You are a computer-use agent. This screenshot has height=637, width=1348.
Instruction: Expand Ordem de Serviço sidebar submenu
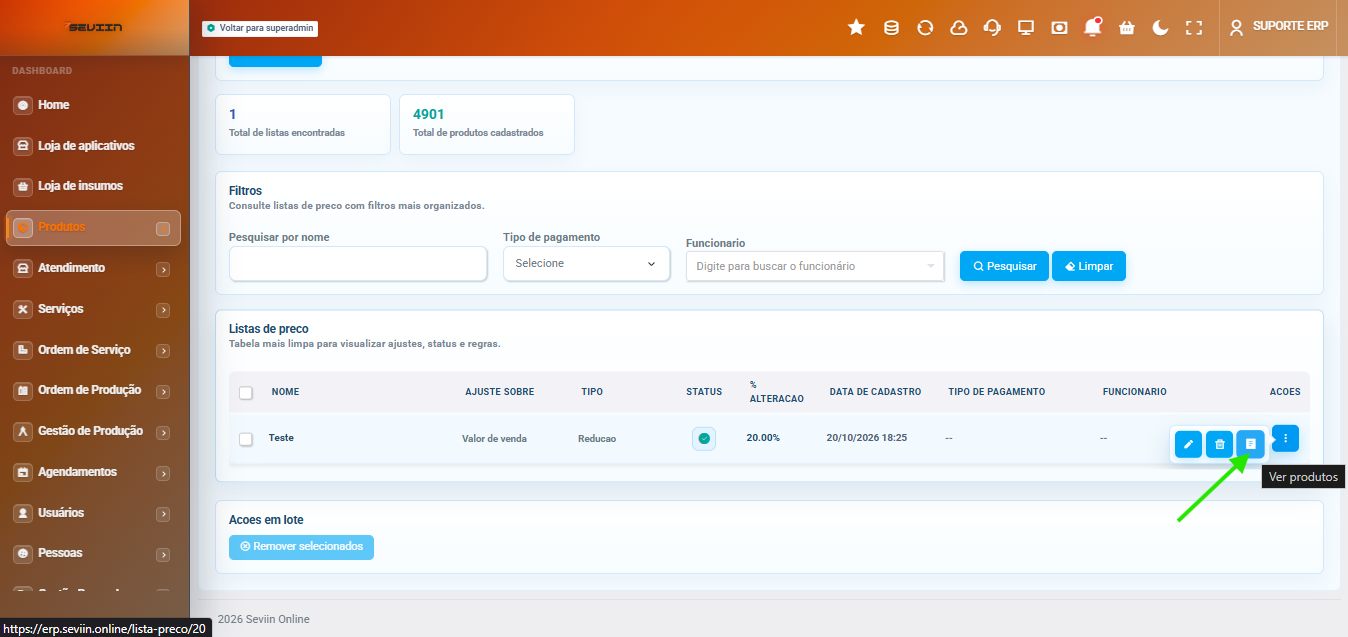163,351
